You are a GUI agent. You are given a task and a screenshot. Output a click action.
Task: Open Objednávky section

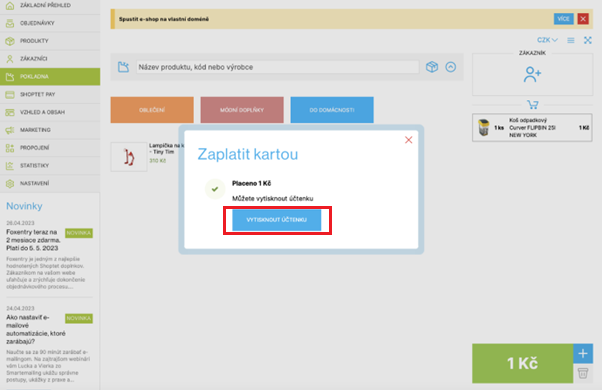pos(50,23)
